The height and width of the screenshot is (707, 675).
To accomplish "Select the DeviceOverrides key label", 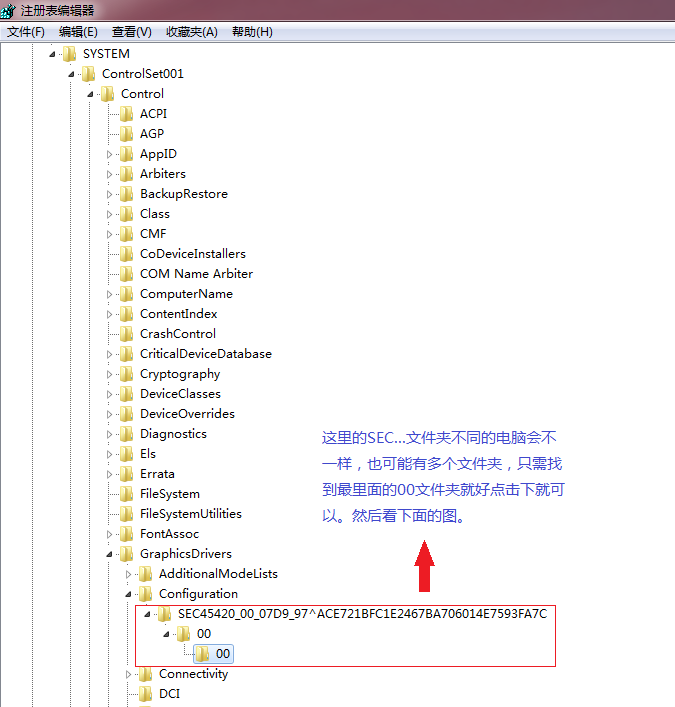I will point(187,413).
